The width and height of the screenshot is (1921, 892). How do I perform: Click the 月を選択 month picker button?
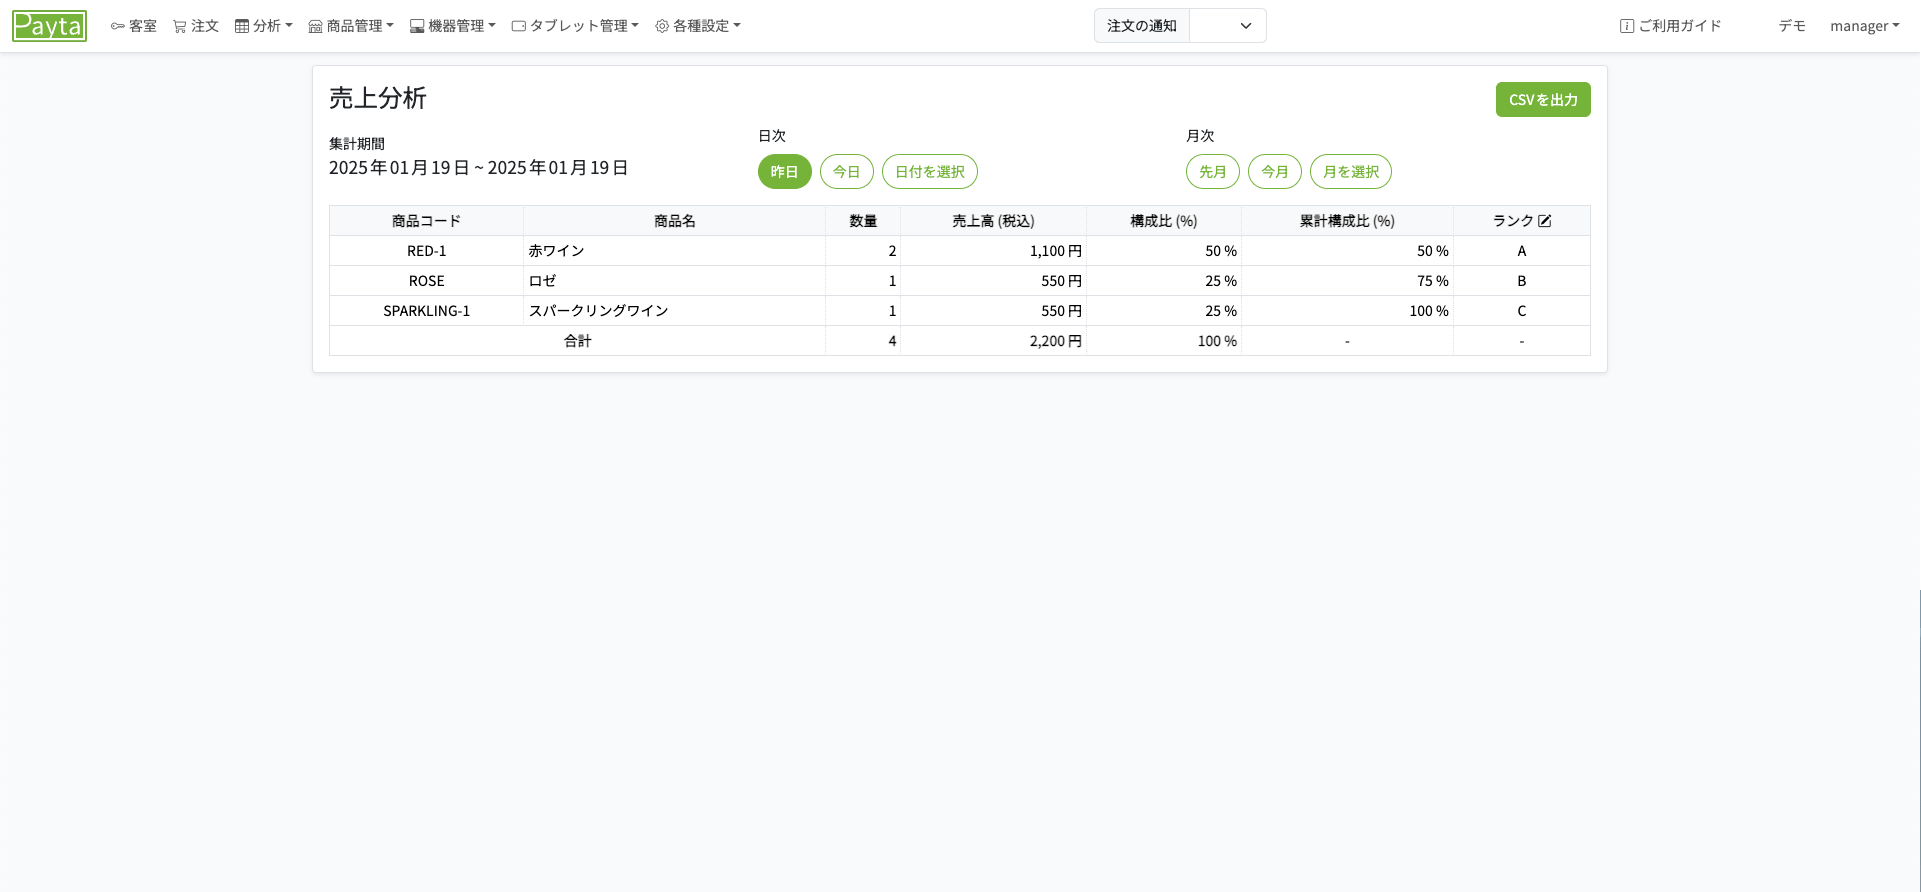tap(1350, 172)
